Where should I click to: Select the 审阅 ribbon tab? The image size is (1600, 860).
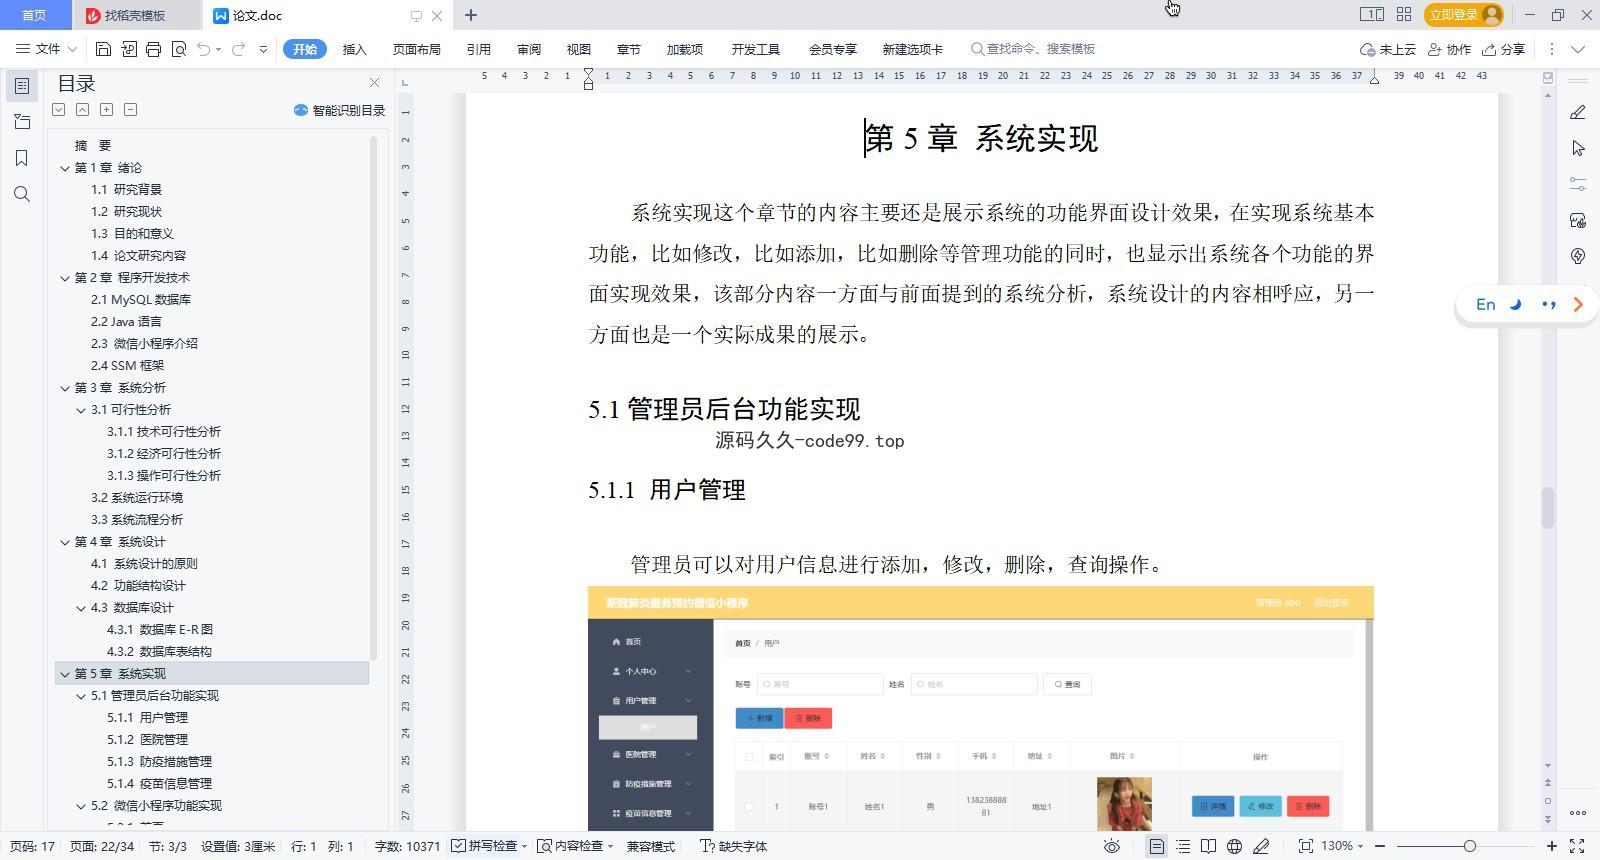(529, 49)
